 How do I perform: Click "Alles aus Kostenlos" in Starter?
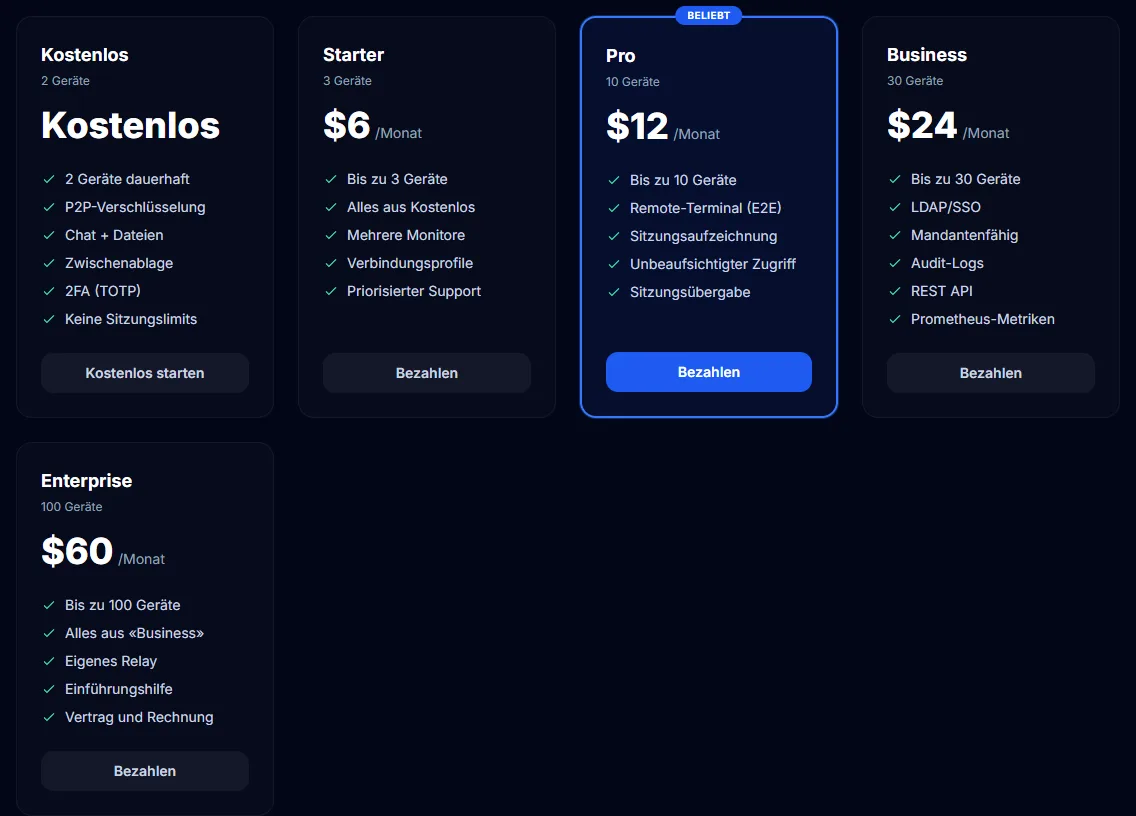[411, 207]
